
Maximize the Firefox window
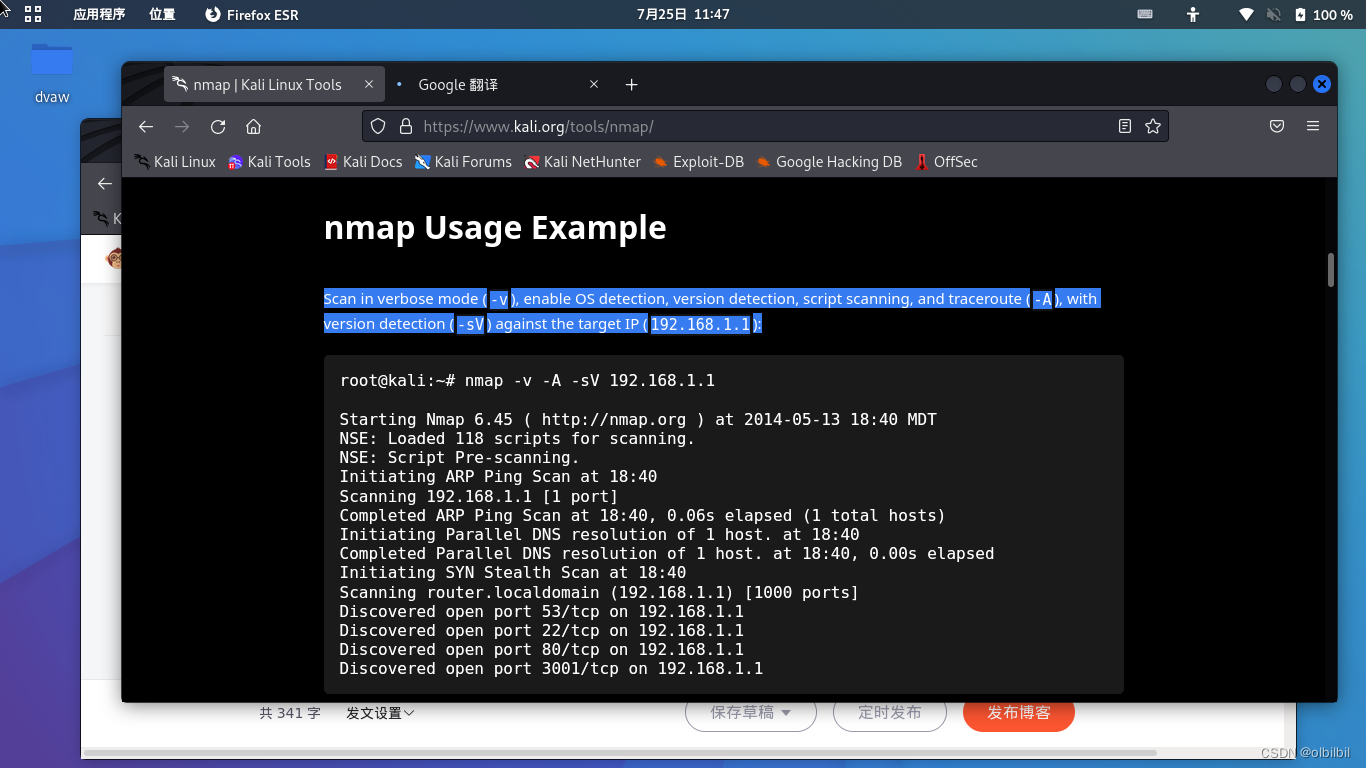tap(1298, 85)
